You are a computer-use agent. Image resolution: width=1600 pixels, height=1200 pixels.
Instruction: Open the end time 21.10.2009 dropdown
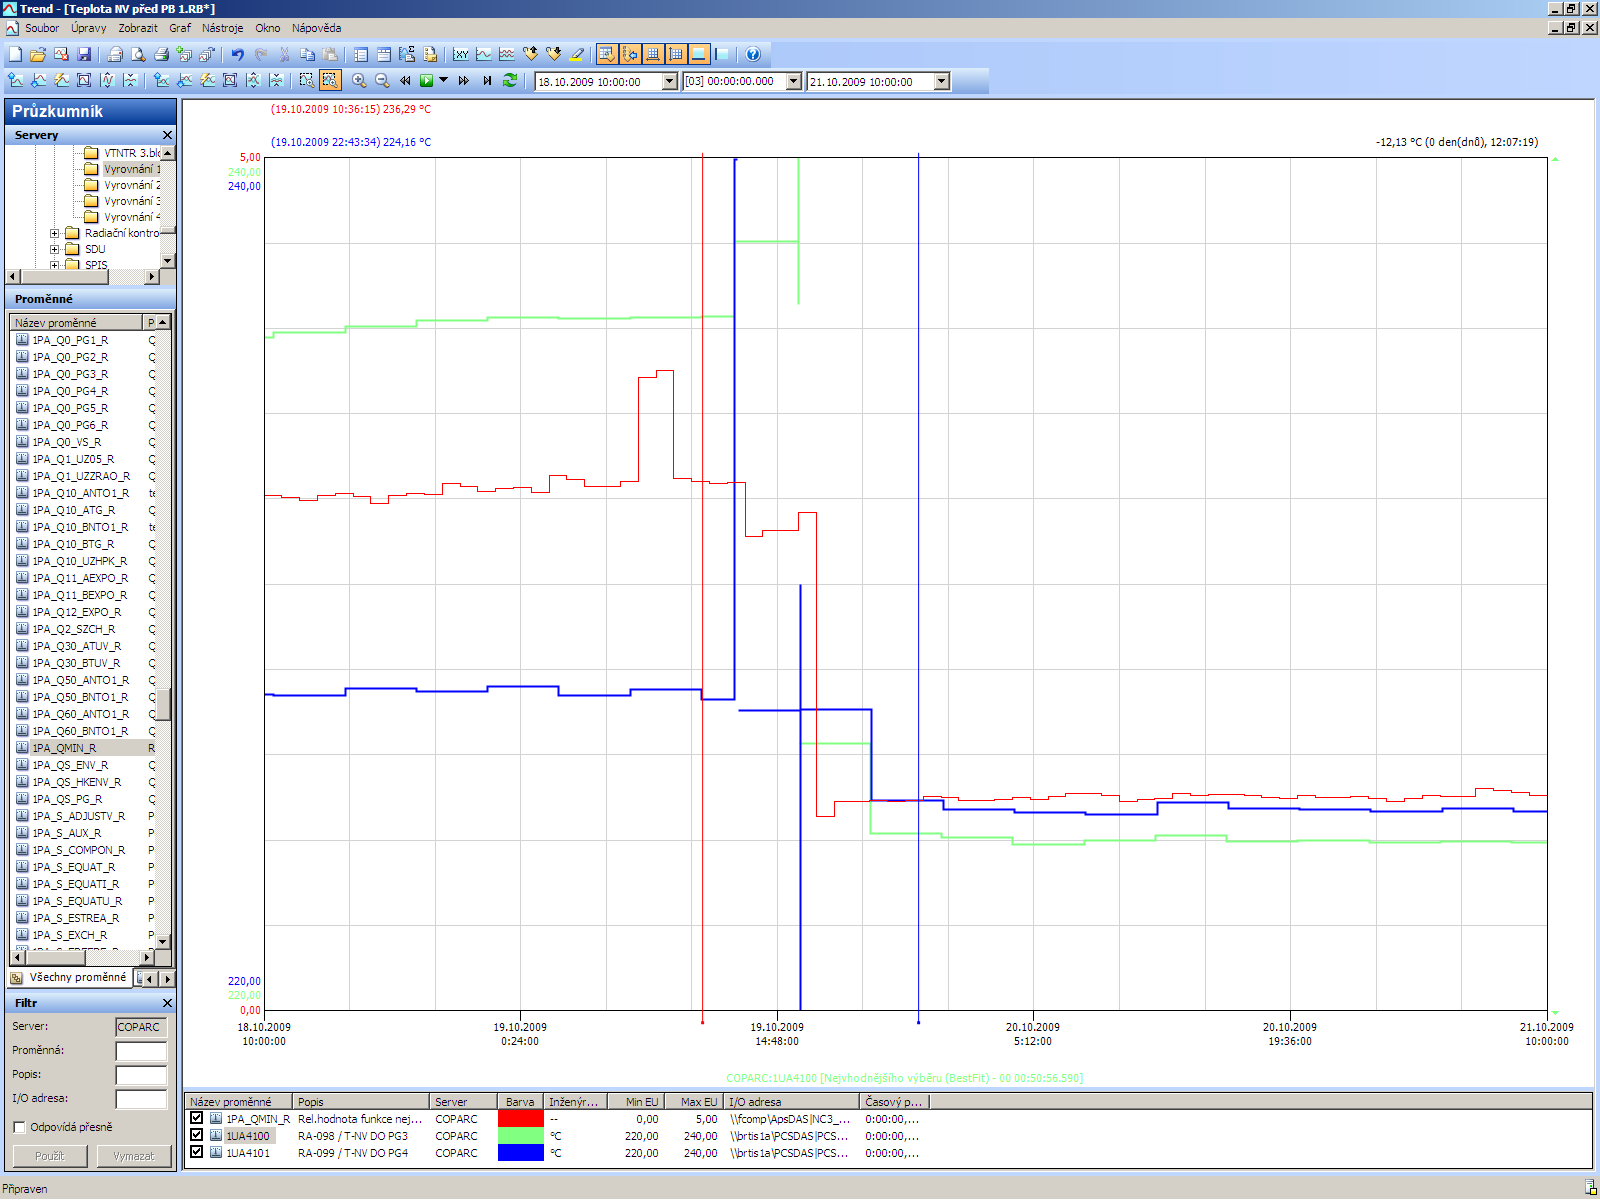point(942,82)
